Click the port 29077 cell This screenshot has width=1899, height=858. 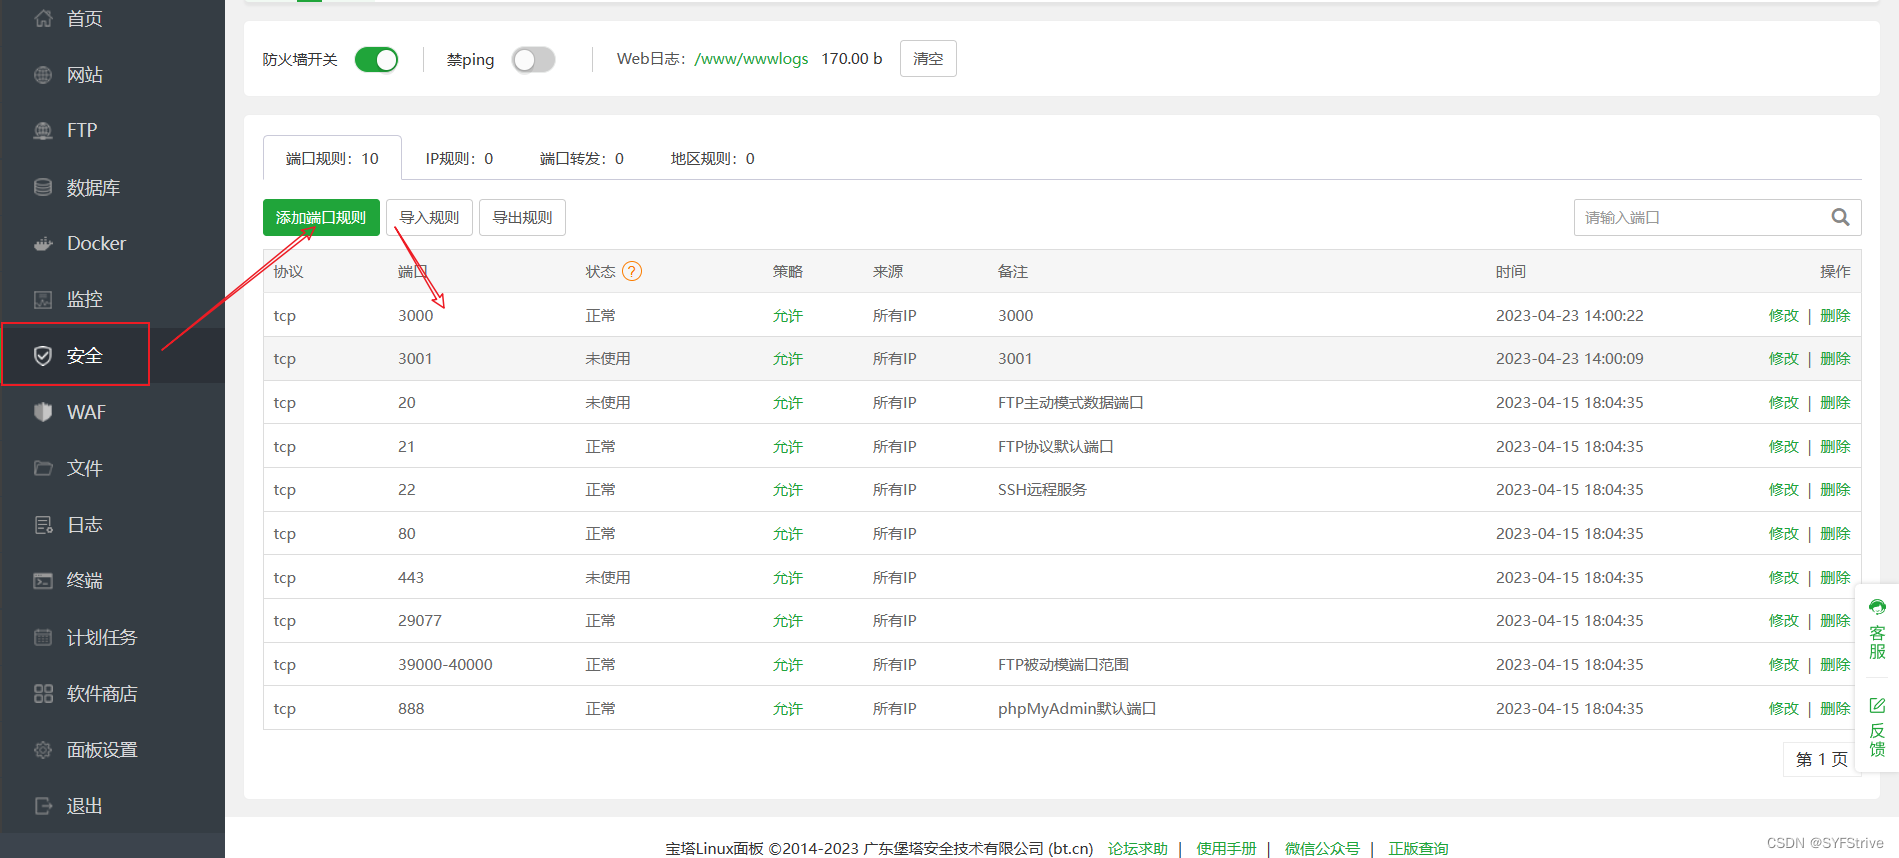420,620
